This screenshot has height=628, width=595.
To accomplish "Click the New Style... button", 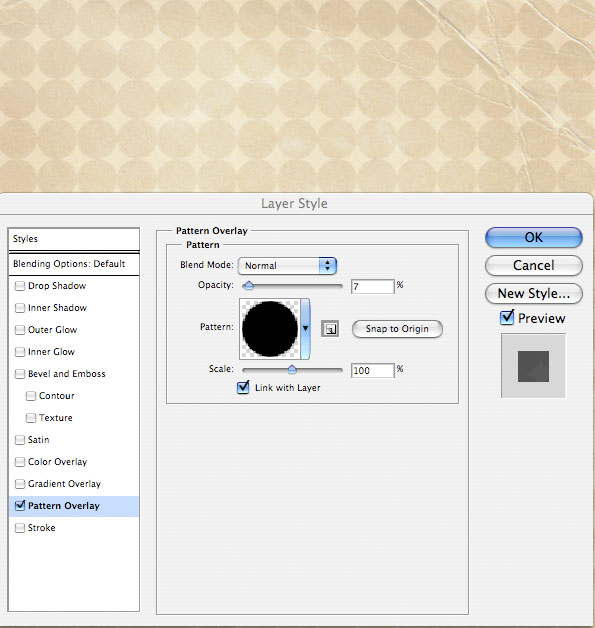I will pyautogui.click(x=534, y=294).
